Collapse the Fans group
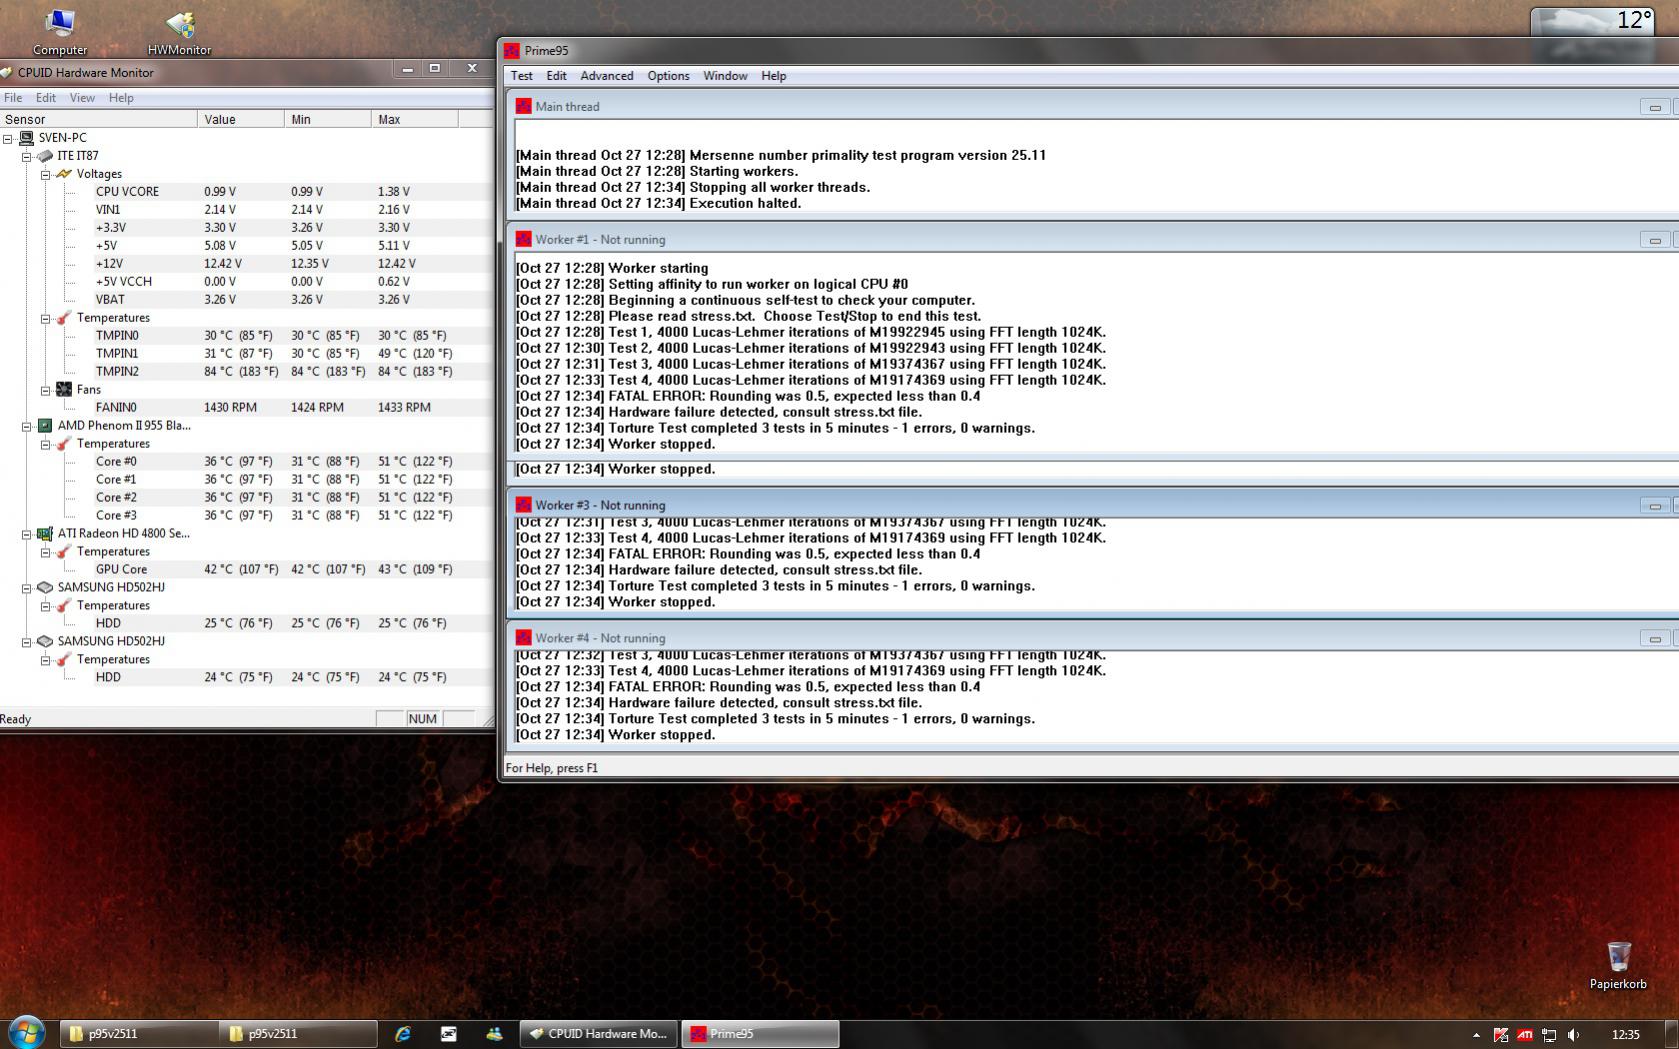1679x1049 pixels. (x=46, y=390)
